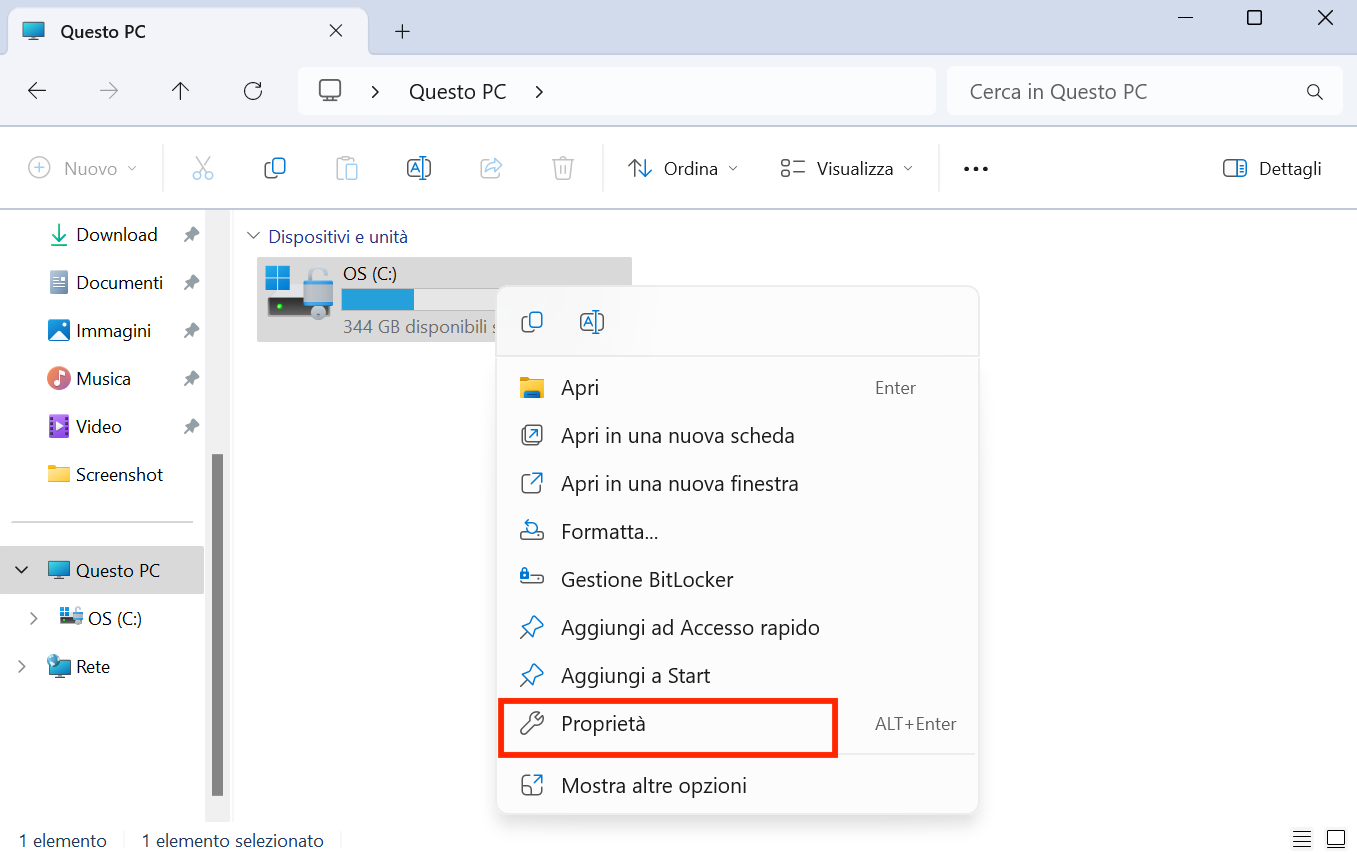Click the search magnifier icon
Image resolution: width=1357 pixels, height=854 pixels.
pos(1315,92)
